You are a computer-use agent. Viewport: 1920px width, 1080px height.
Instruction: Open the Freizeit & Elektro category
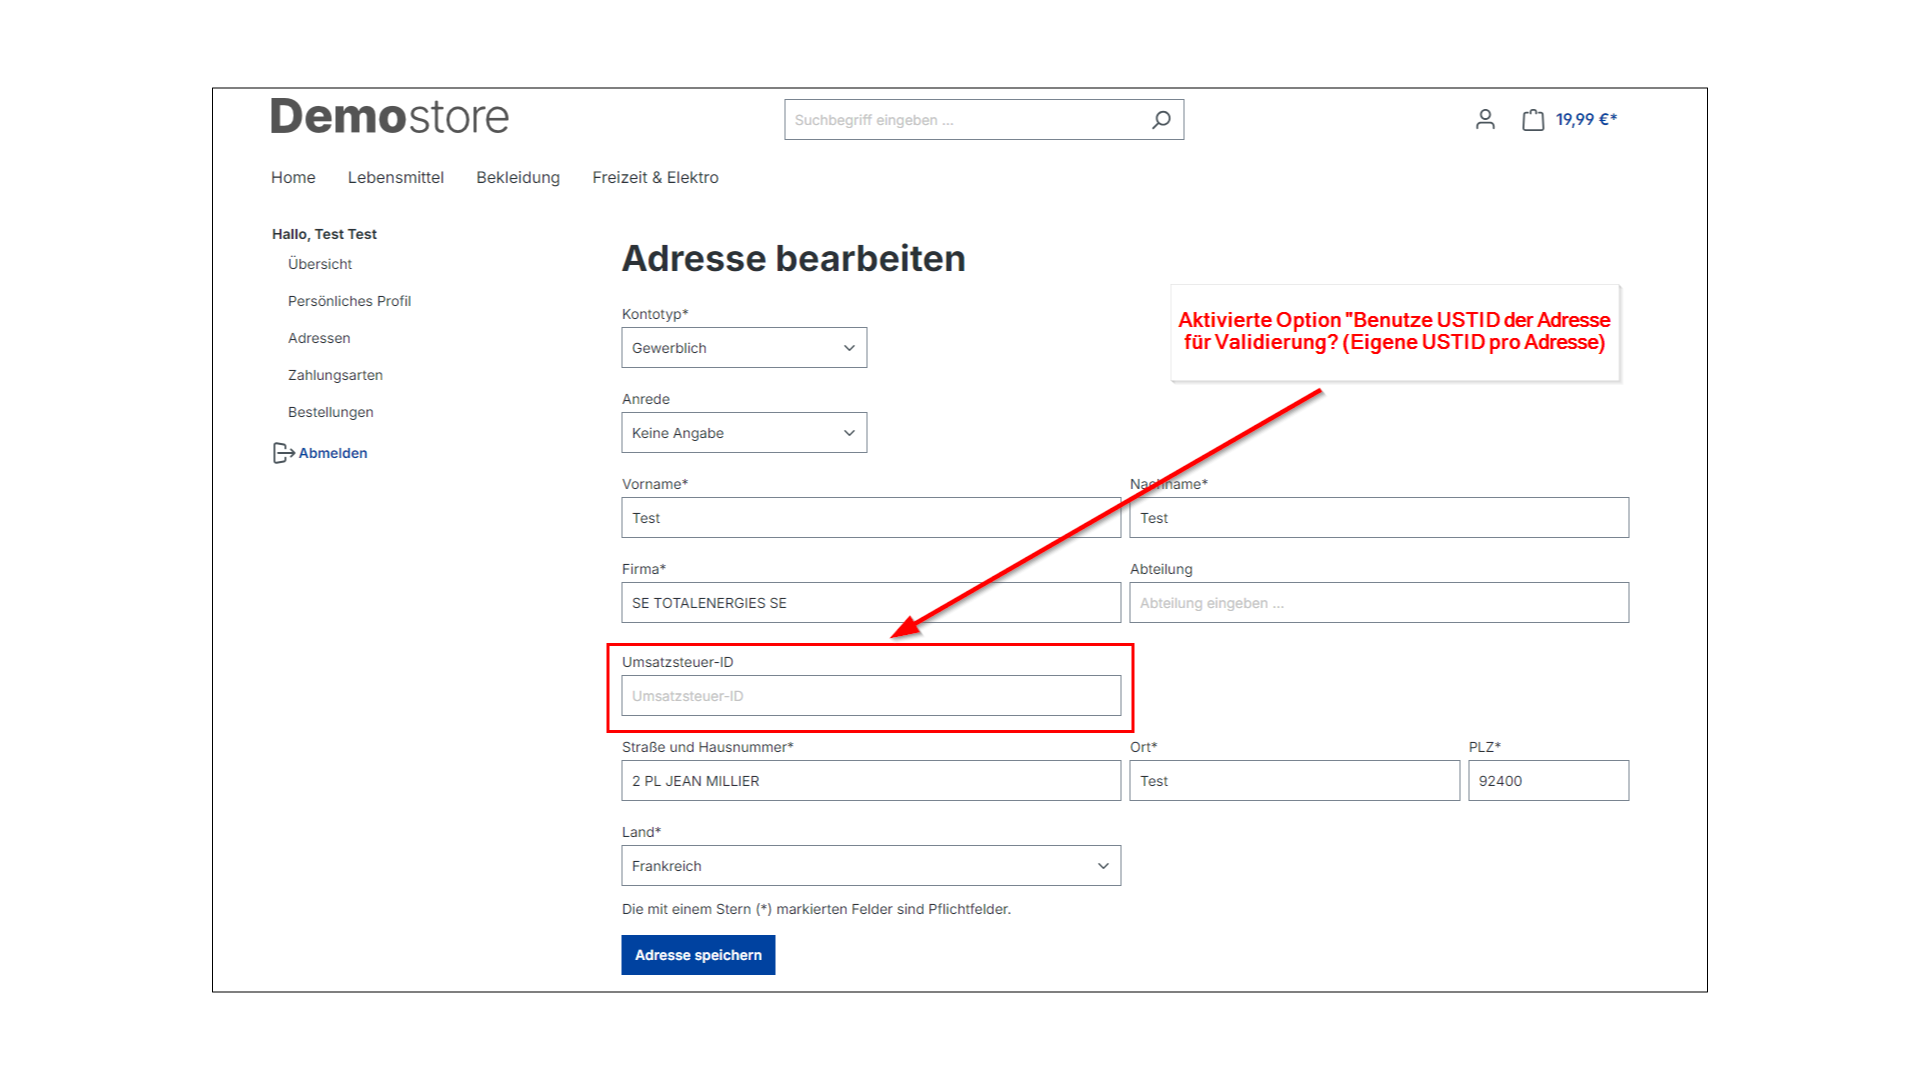(655, 177)
